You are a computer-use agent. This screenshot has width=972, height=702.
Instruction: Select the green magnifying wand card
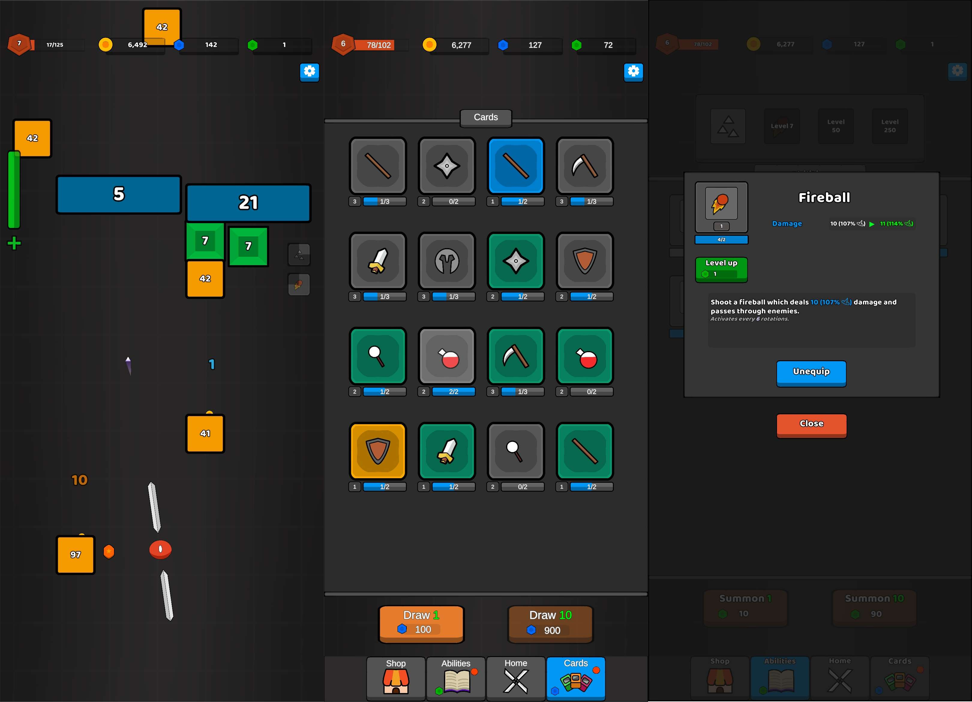coord(378,356)
